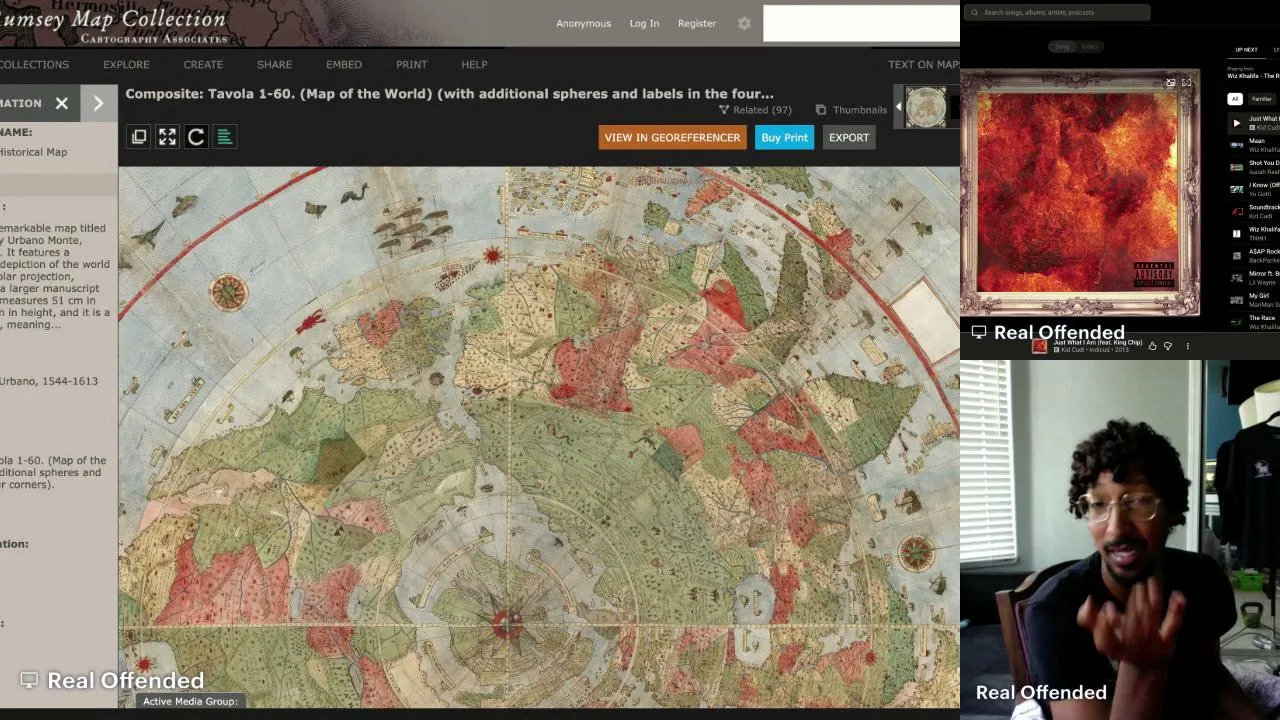
Task: Select the Familiar filter chip in the queue
Action: tap(1262, 99)
